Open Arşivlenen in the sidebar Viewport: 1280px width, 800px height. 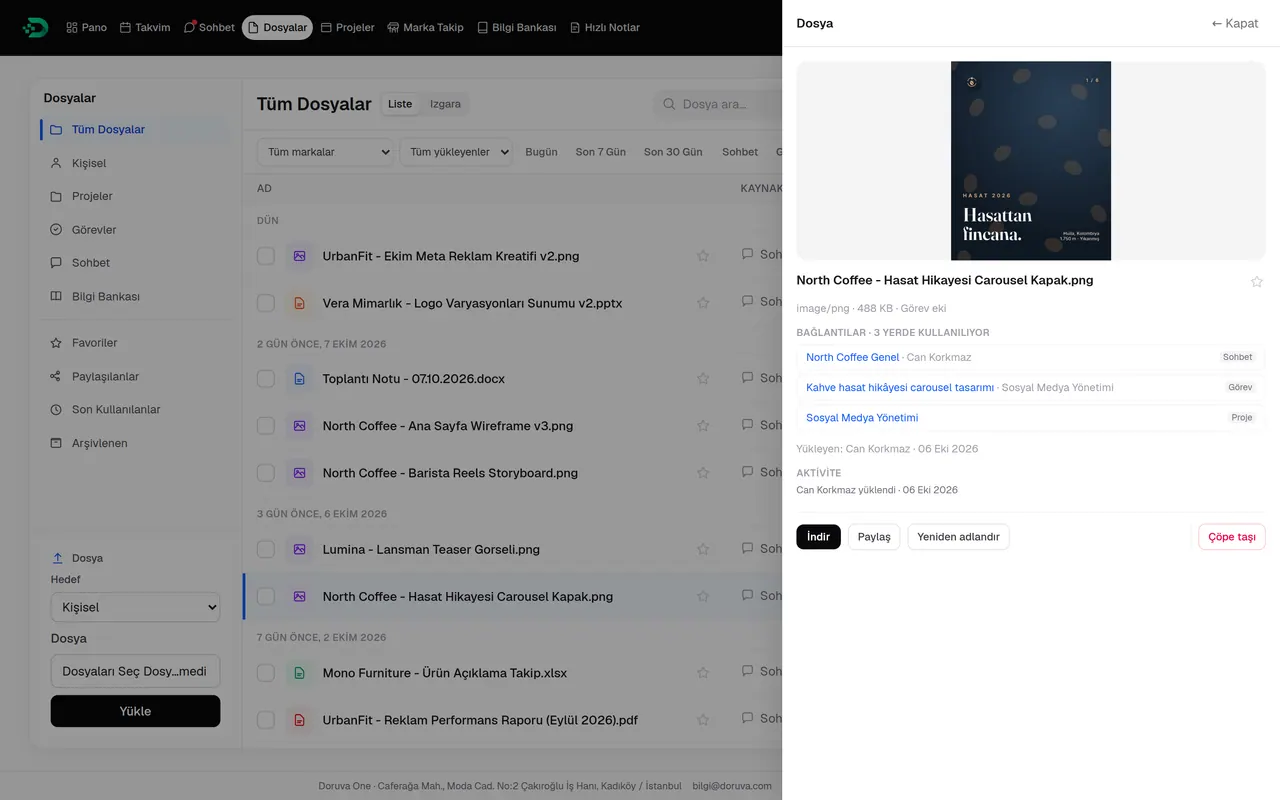pos(135,443)
